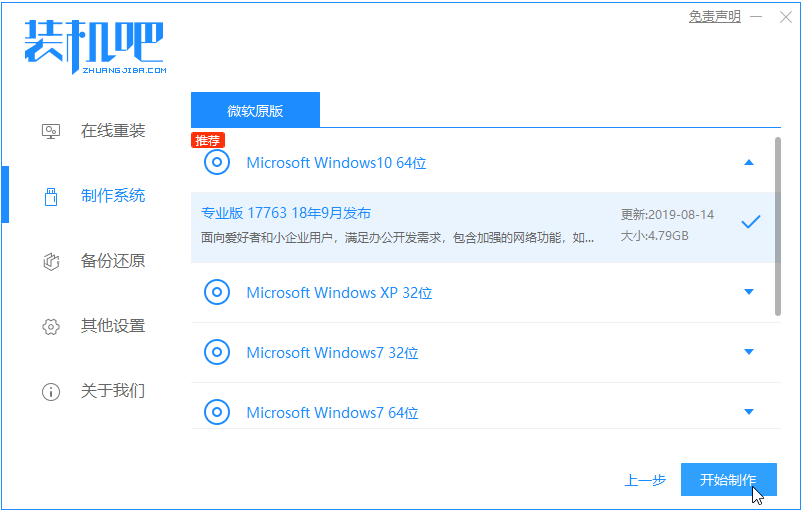Select the Windows XP 32位 disc icon
The width and height of the screenshot is (803, 513).
tap(217, 292)
